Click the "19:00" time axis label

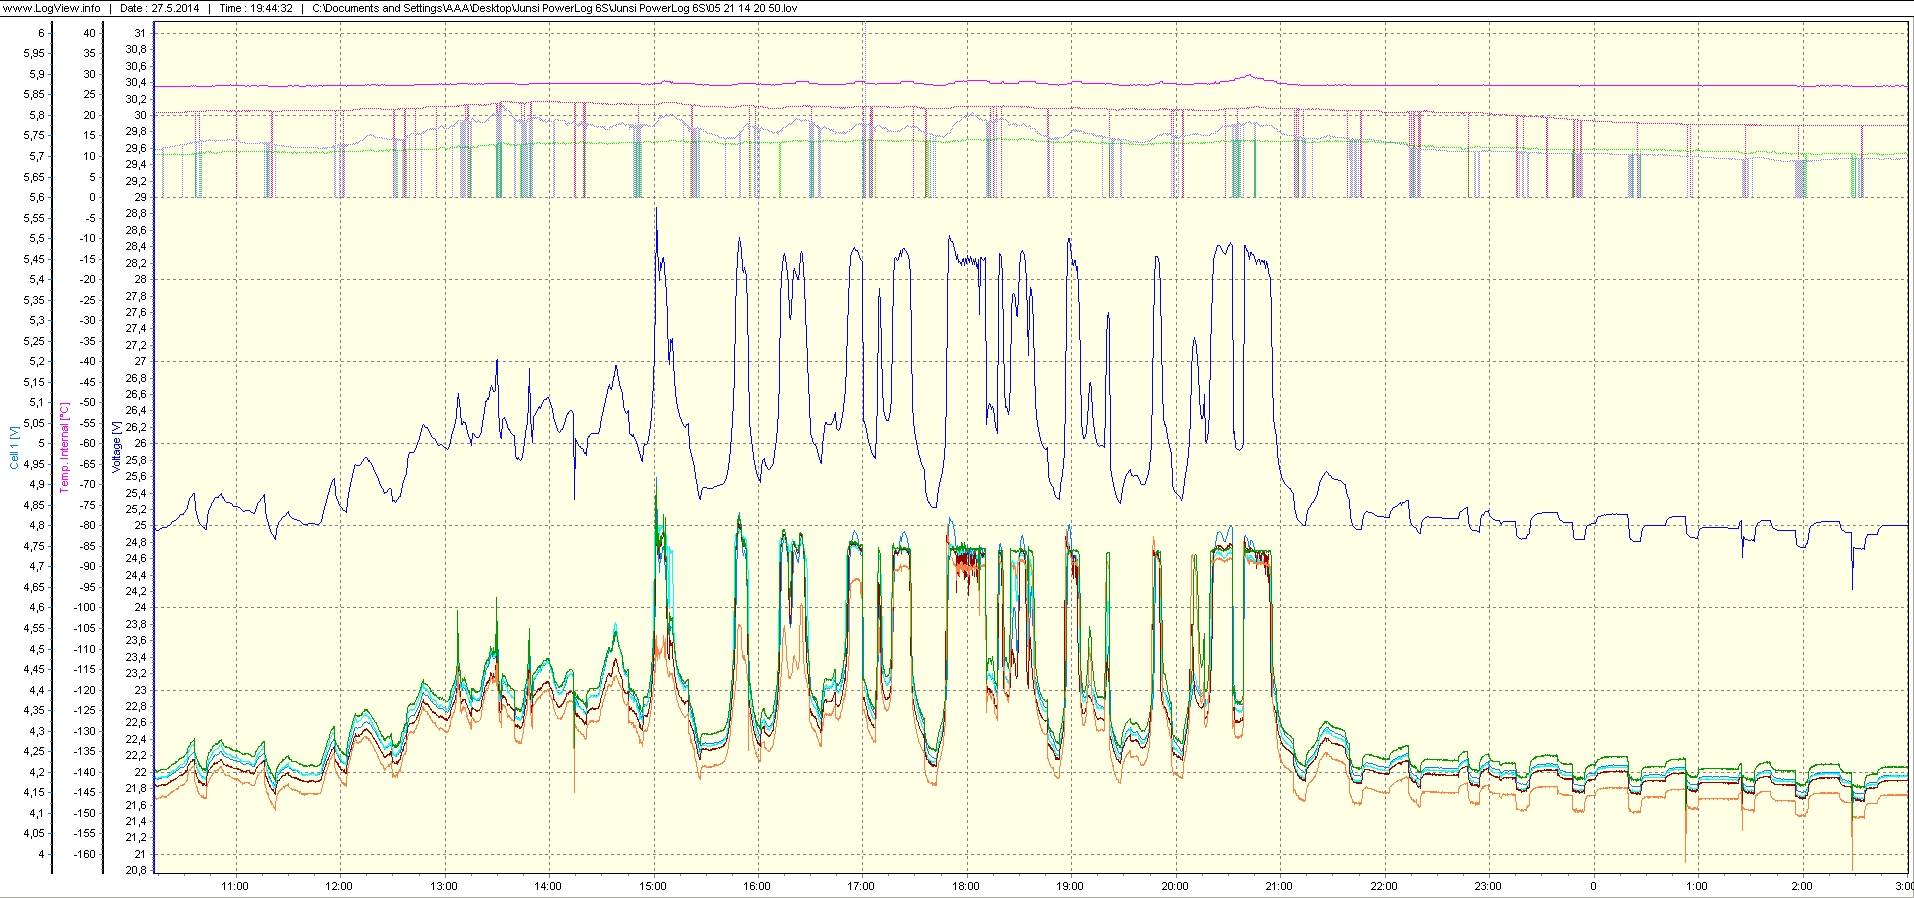(x=1070, y=886)
